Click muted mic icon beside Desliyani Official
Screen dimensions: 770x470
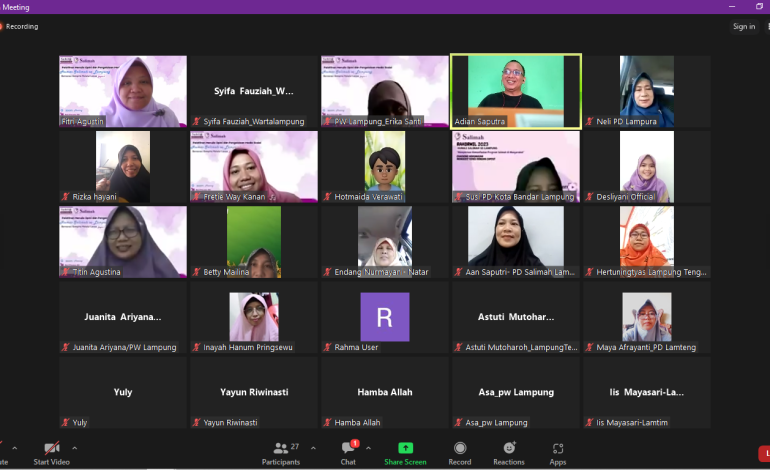pyautogui.click(x=589, y=197)
